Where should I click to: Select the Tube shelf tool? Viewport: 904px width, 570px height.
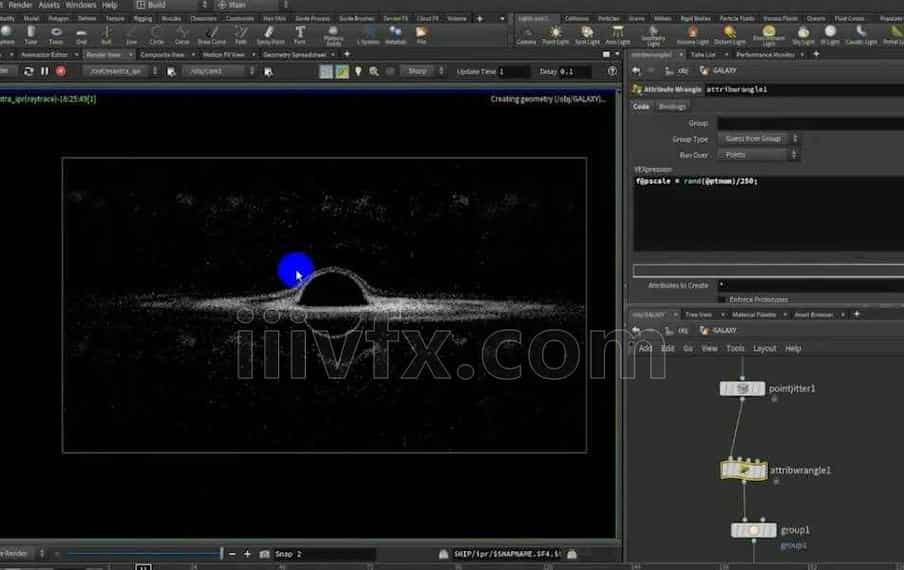pyautogui.click(x=31, y=35)
